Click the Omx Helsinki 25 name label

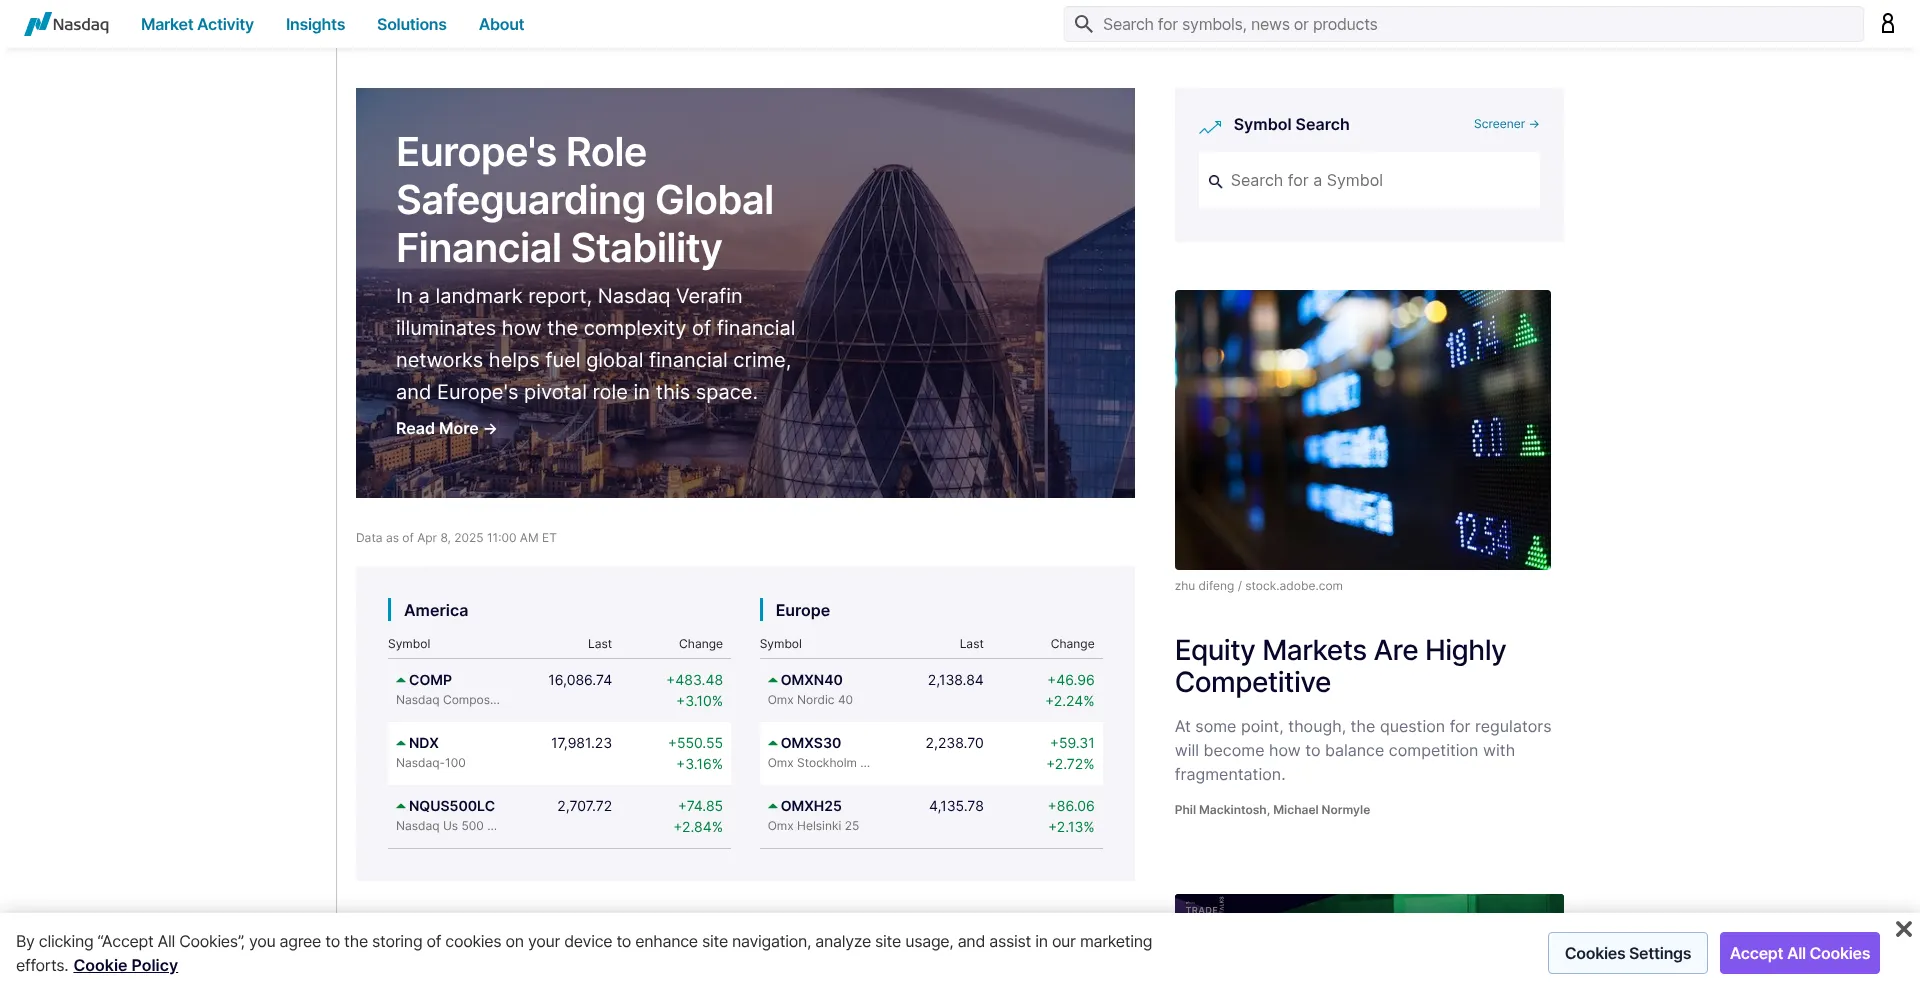point(813,826)
